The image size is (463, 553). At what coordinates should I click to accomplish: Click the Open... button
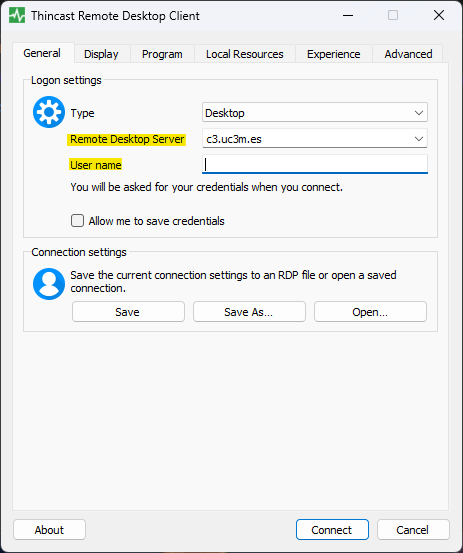click(x=370, y=312)
